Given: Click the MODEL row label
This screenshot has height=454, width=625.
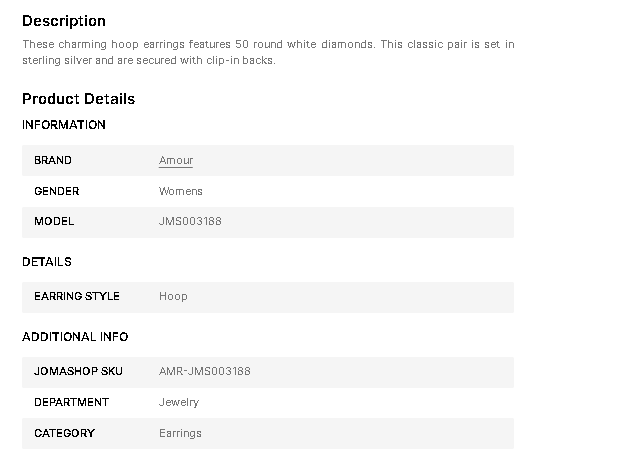Looking at the screenshot, I should coord(54,221).
